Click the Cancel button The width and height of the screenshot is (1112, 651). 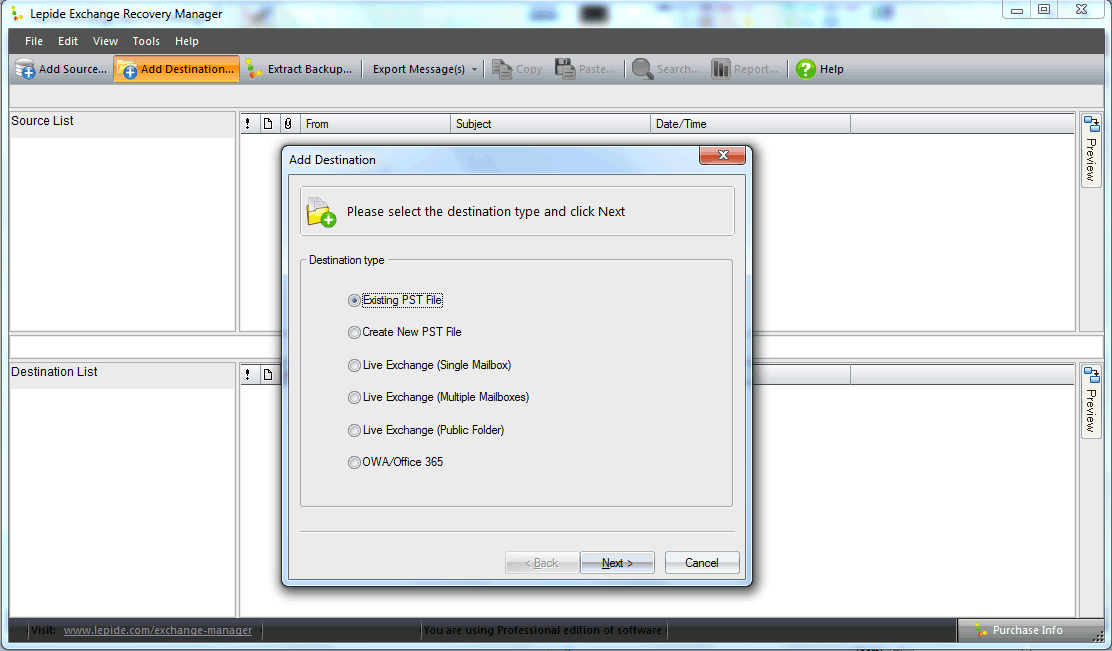tap(701, 562)
